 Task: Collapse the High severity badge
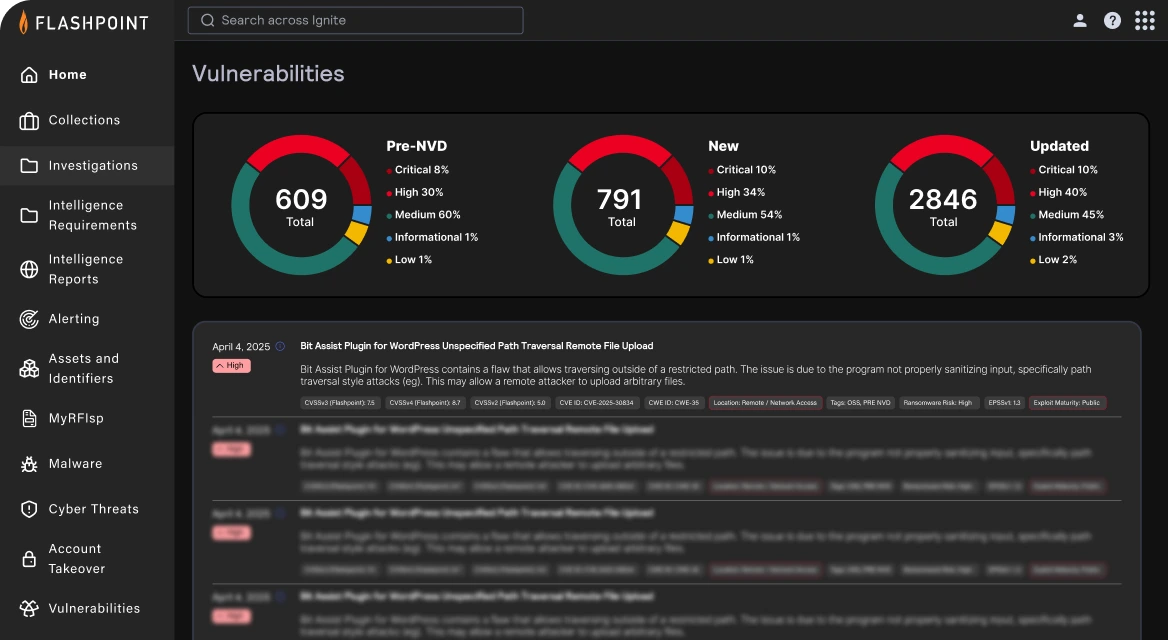232,366
